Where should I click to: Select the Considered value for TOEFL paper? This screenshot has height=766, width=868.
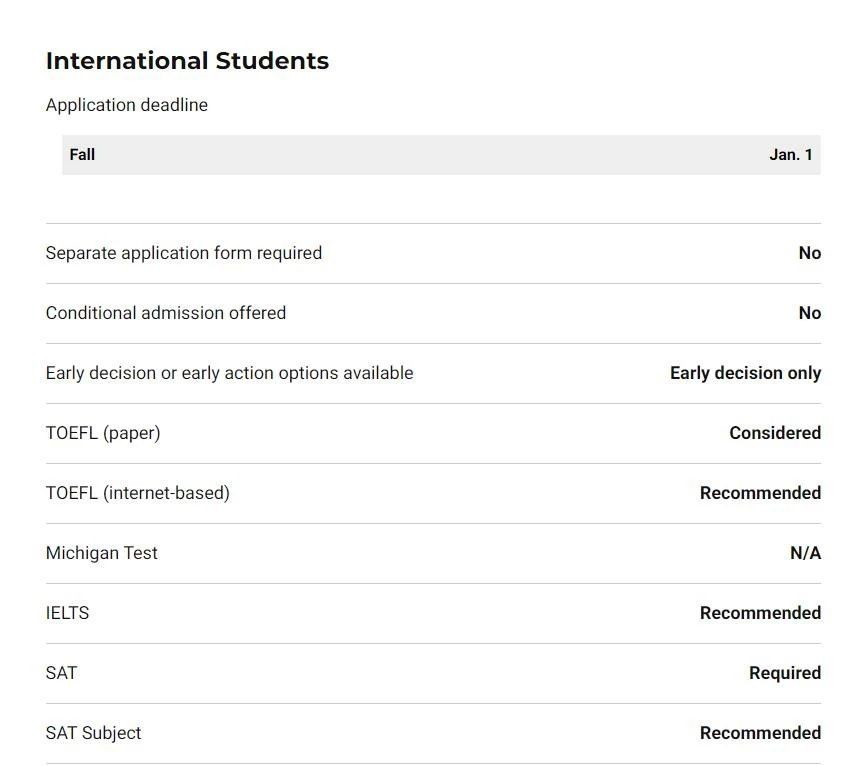(775, 433)
